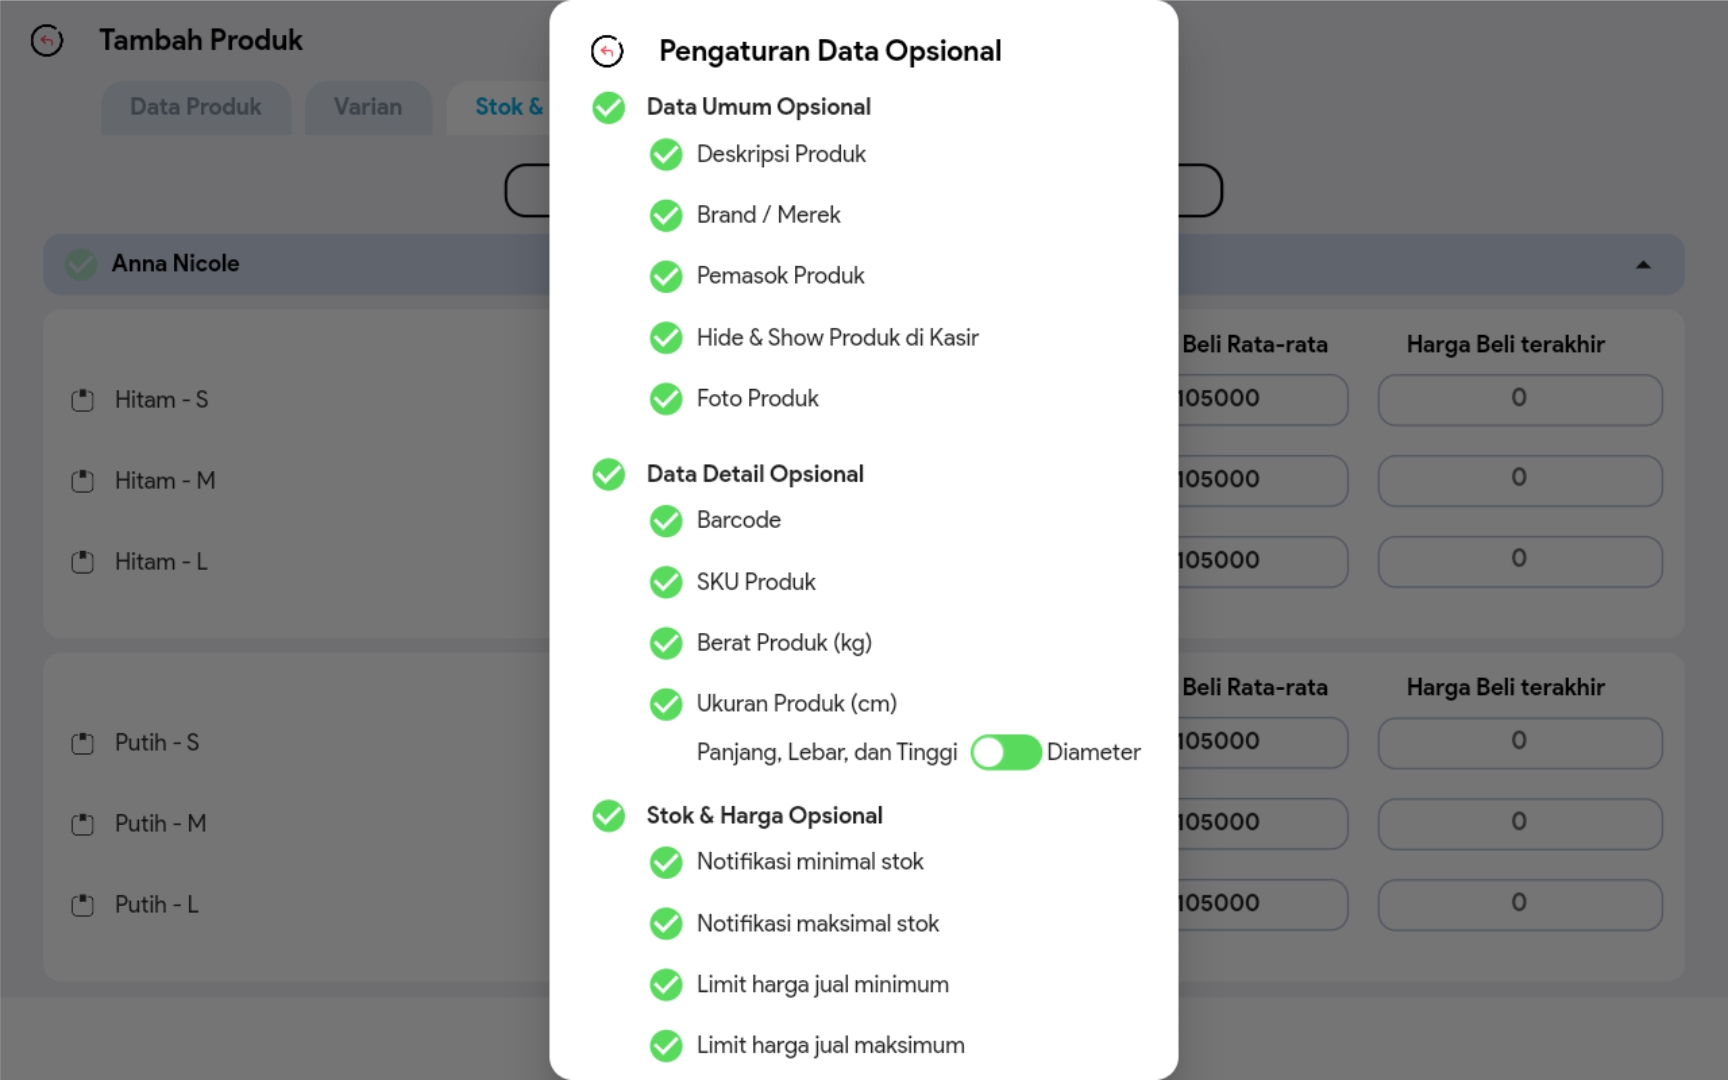Open the Varian tab

pos(368,107)
